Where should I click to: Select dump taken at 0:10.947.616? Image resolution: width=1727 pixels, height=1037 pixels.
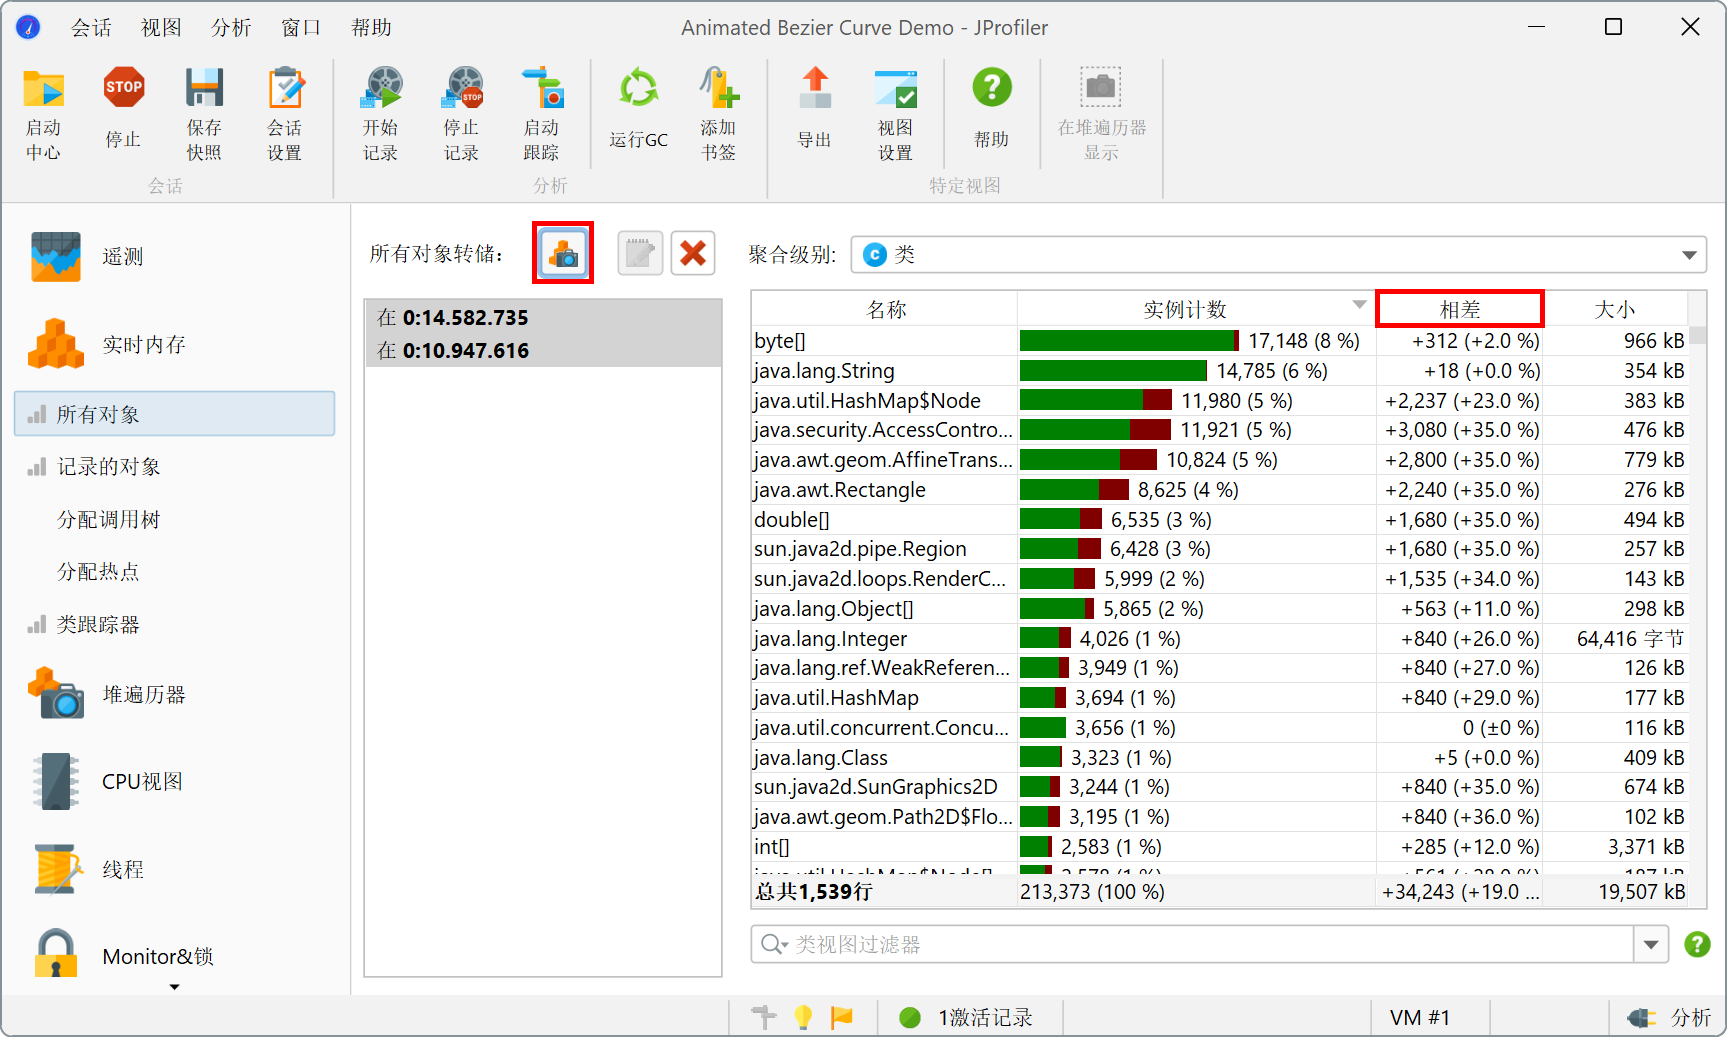pyautogui.click(x=543, y=351)
